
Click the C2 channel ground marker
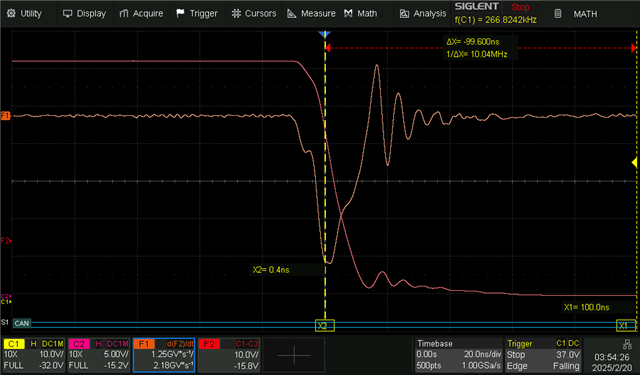click(x=6, y=296)
